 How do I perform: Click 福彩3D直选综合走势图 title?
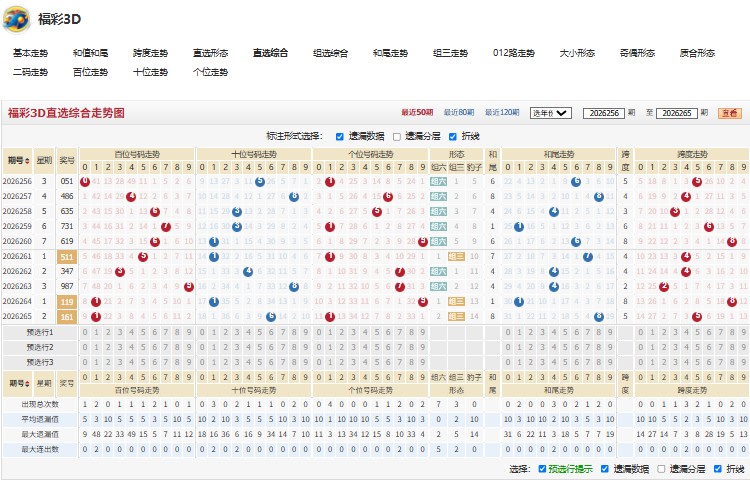tap(66, 113)
